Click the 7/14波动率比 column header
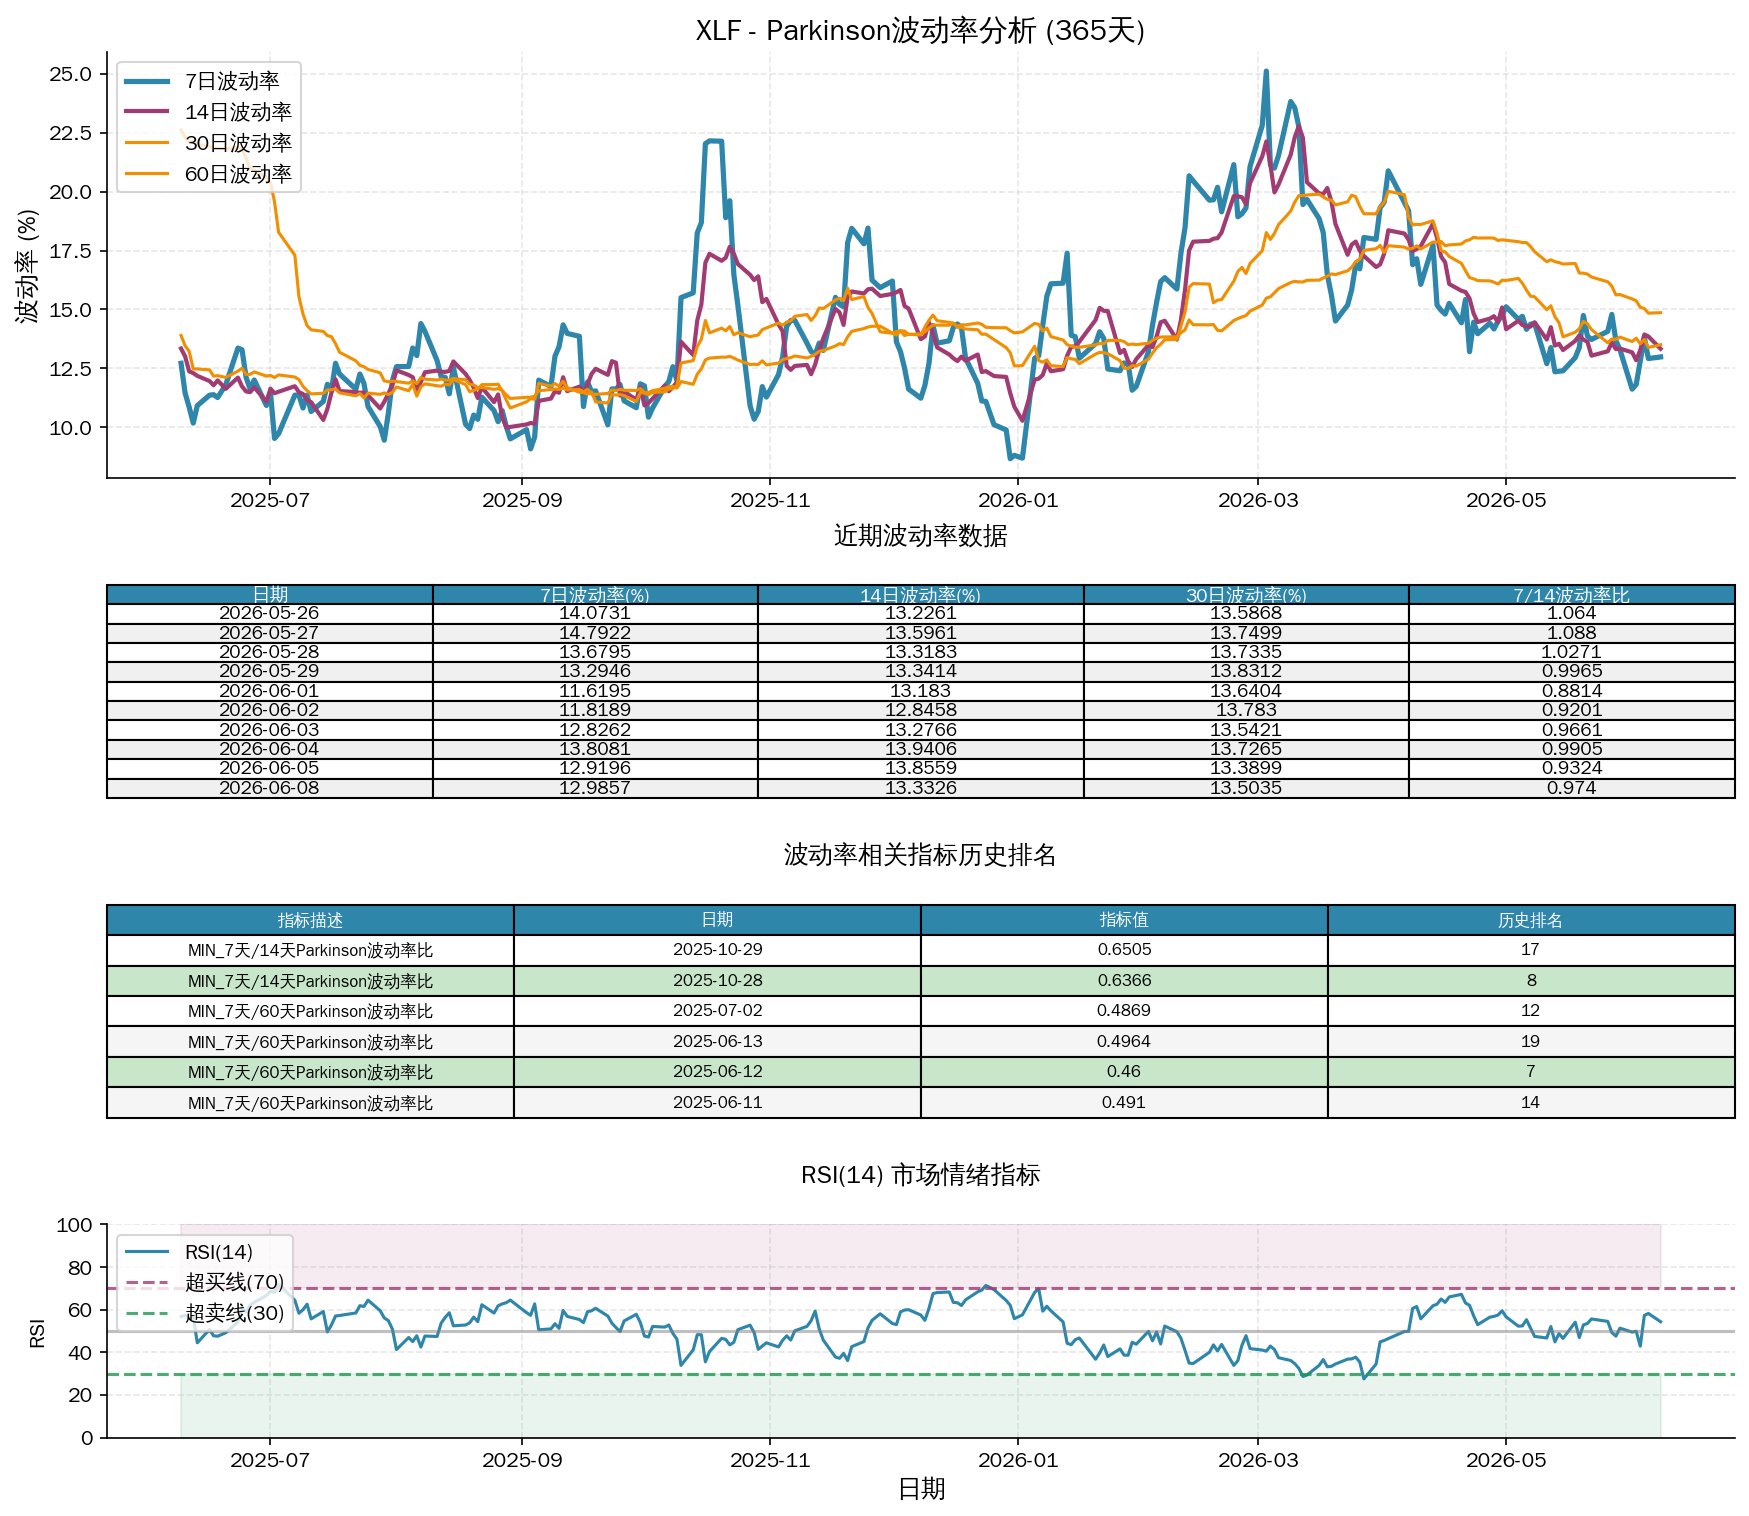This screenshot has width=1749, height=1516. tap(1572, 595)
